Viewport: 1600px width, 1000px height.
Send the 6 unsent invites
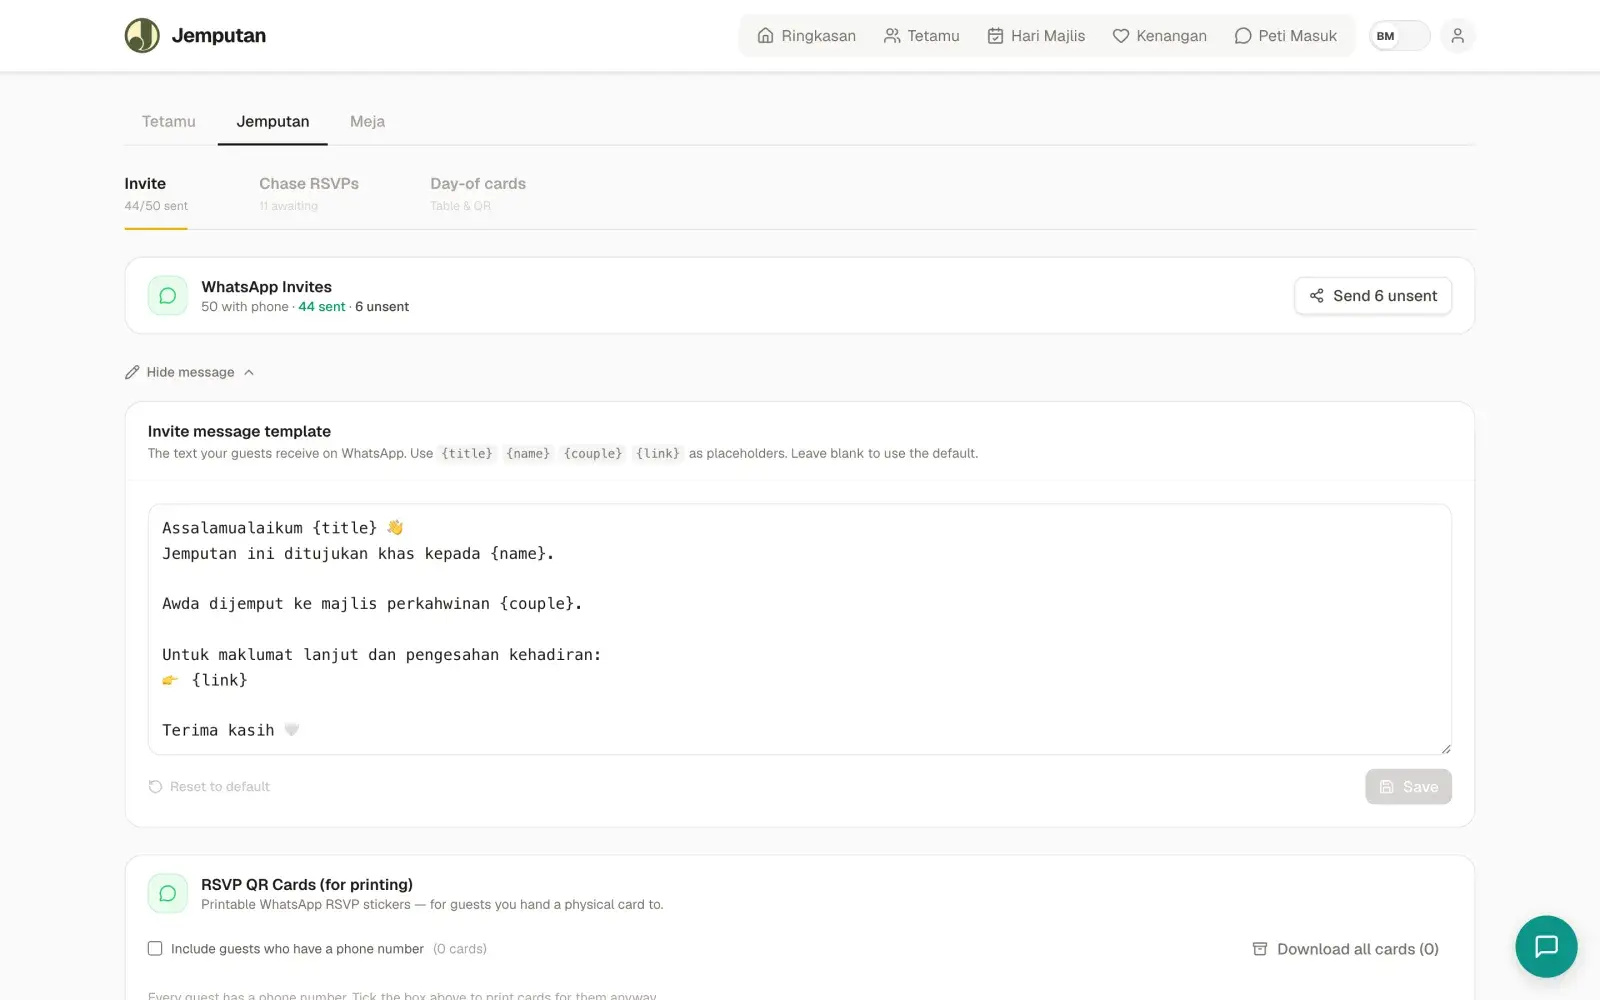click(x=1373, y=296)
